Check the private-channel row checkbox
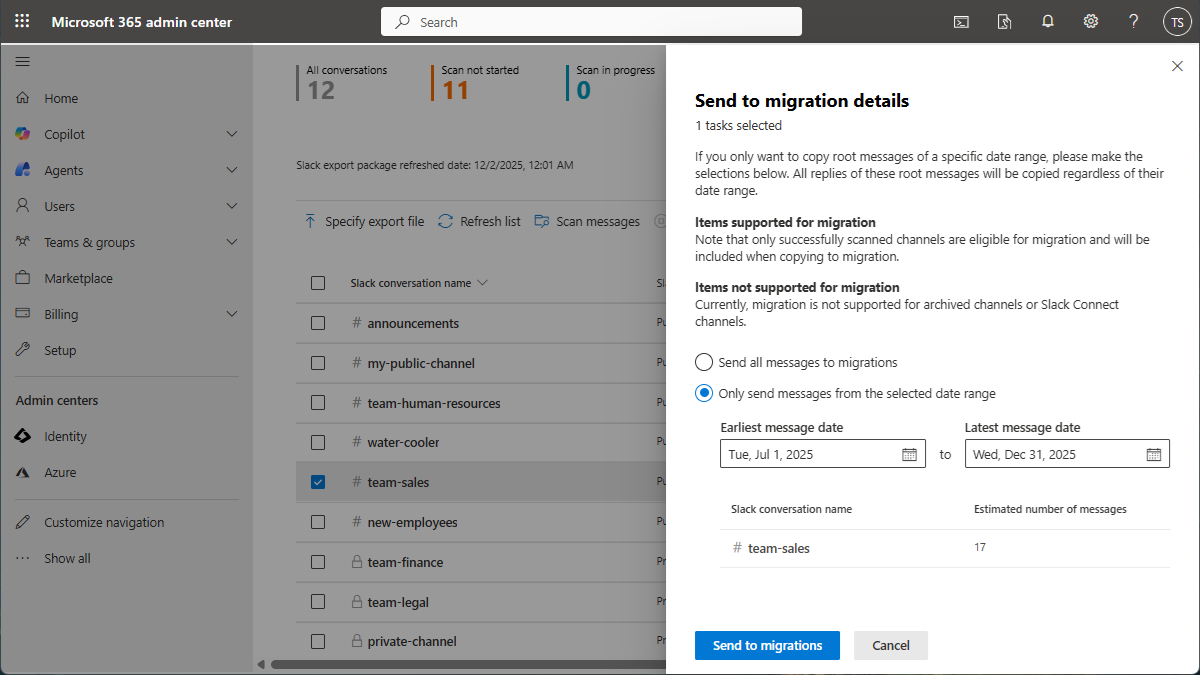Screen dimensions: 1200x675 pos(318,641)
